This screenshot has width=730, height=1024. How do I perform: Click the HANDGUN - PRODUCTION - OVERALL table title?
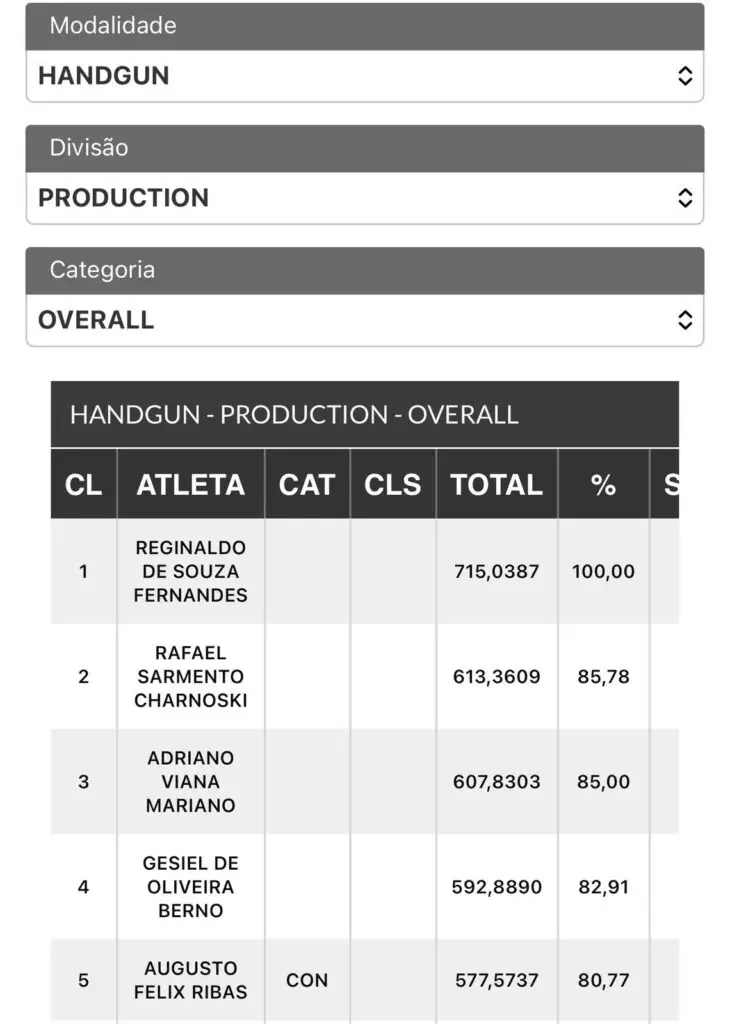[x=294, y=415]
